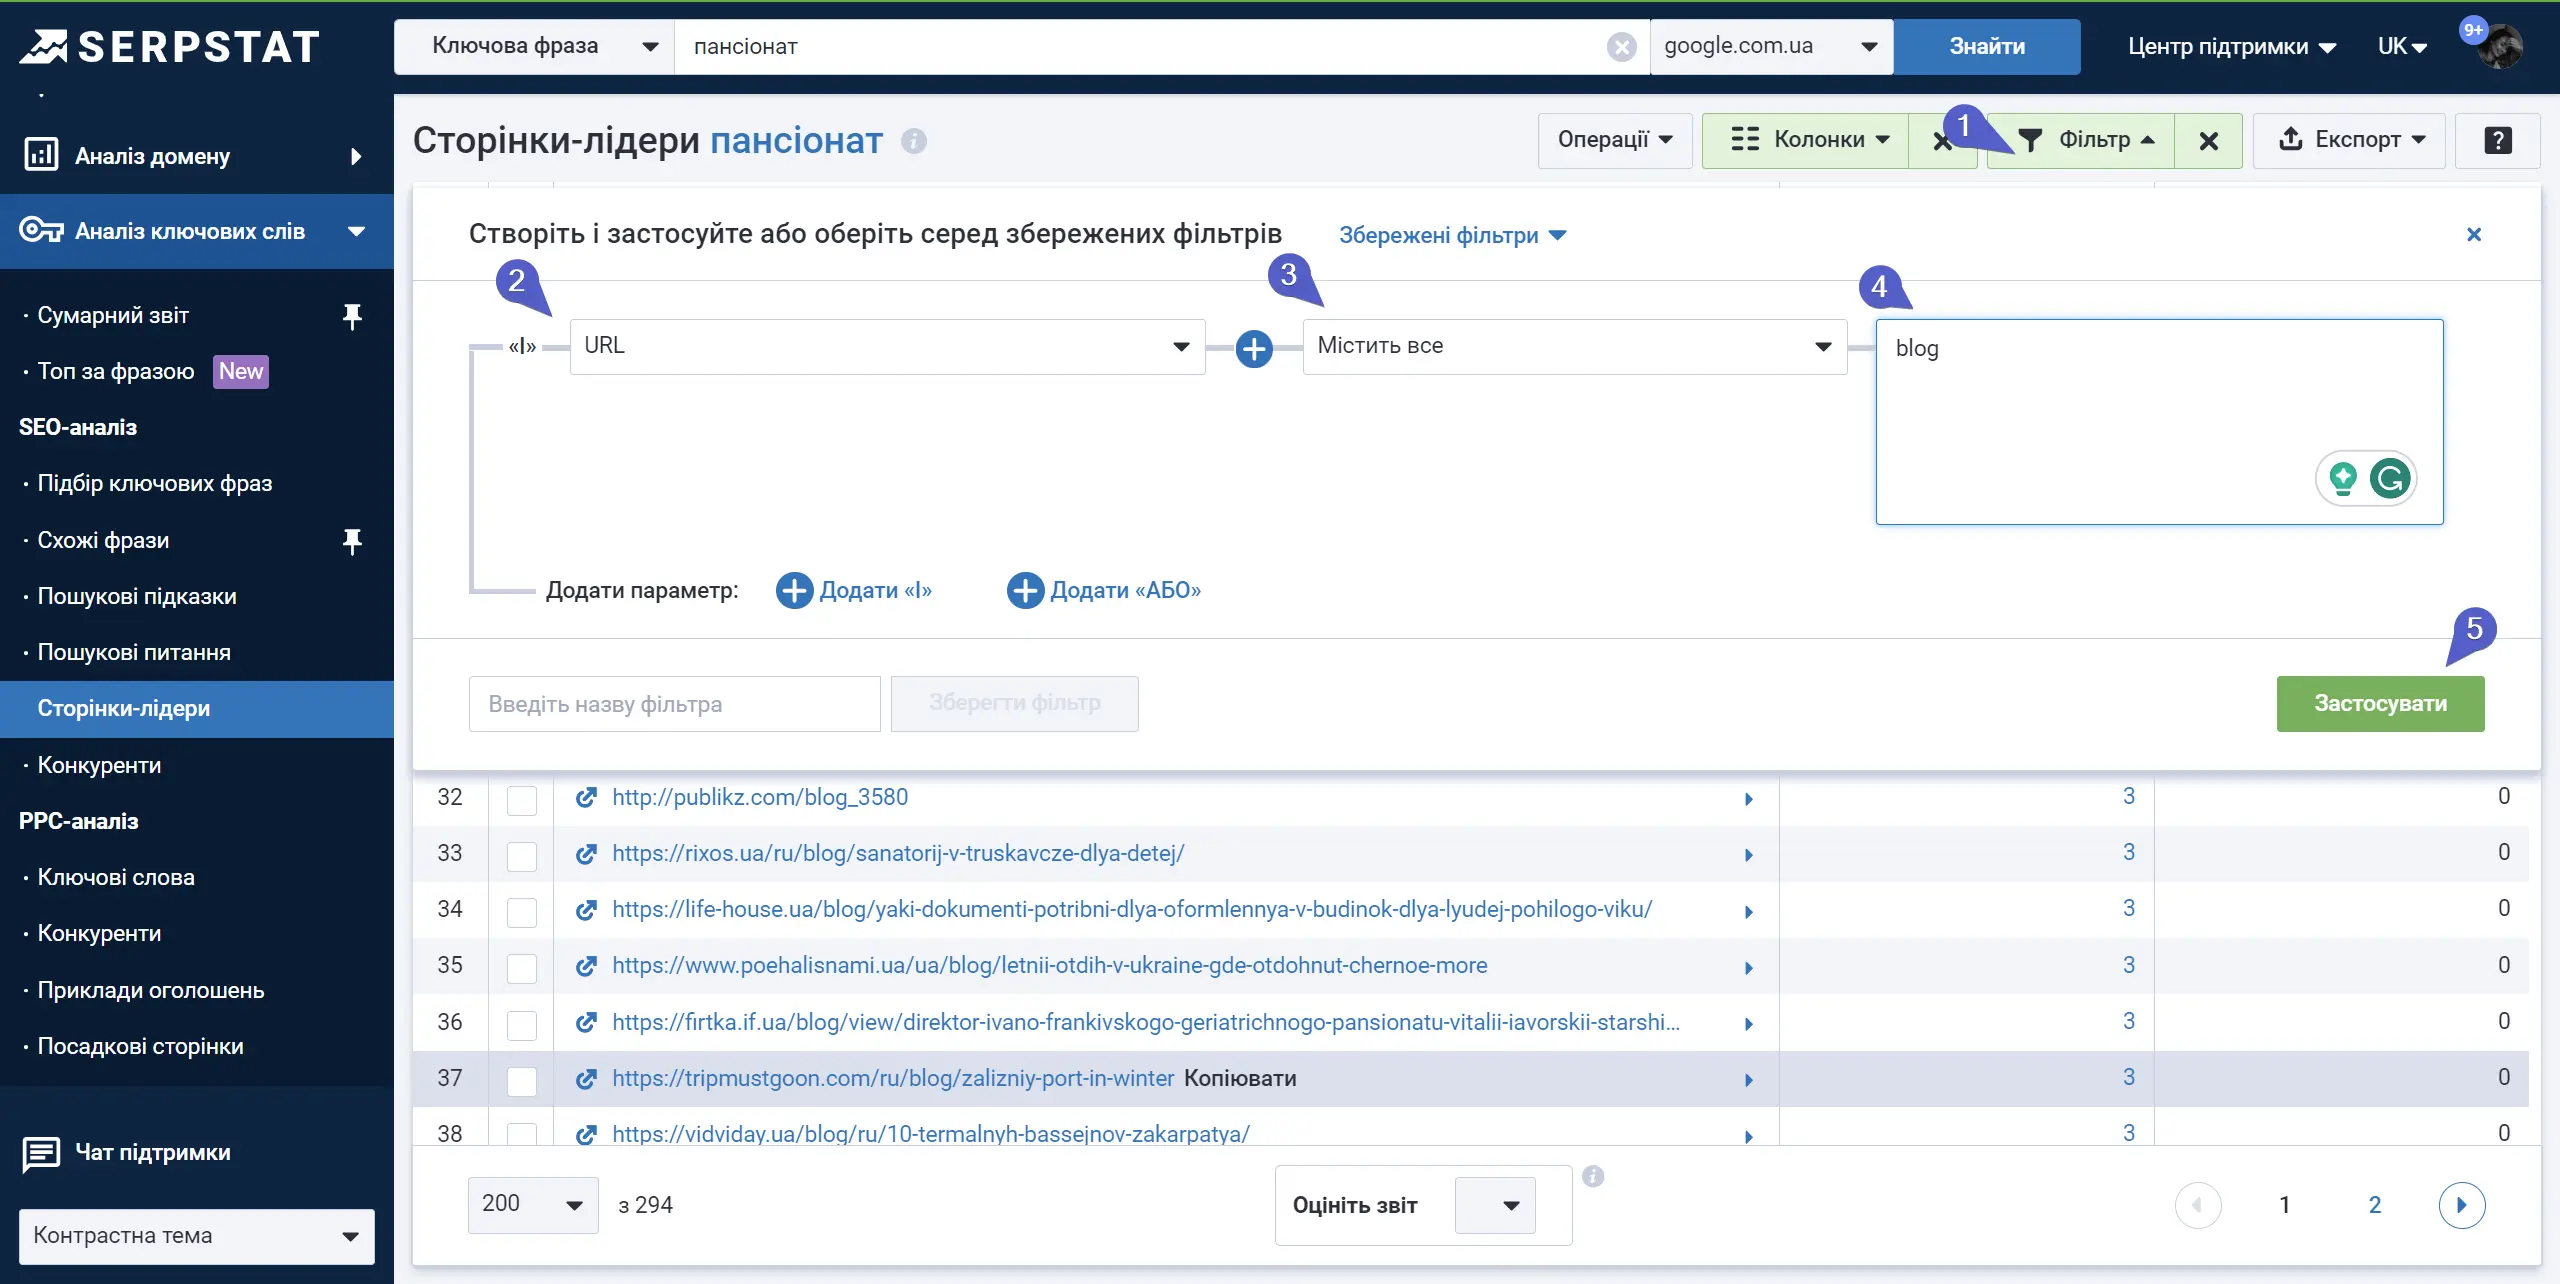This screenshot has width=2560, height=1284.
Task: Select checkbox for row 37
Action: (x=522, y=1081)
